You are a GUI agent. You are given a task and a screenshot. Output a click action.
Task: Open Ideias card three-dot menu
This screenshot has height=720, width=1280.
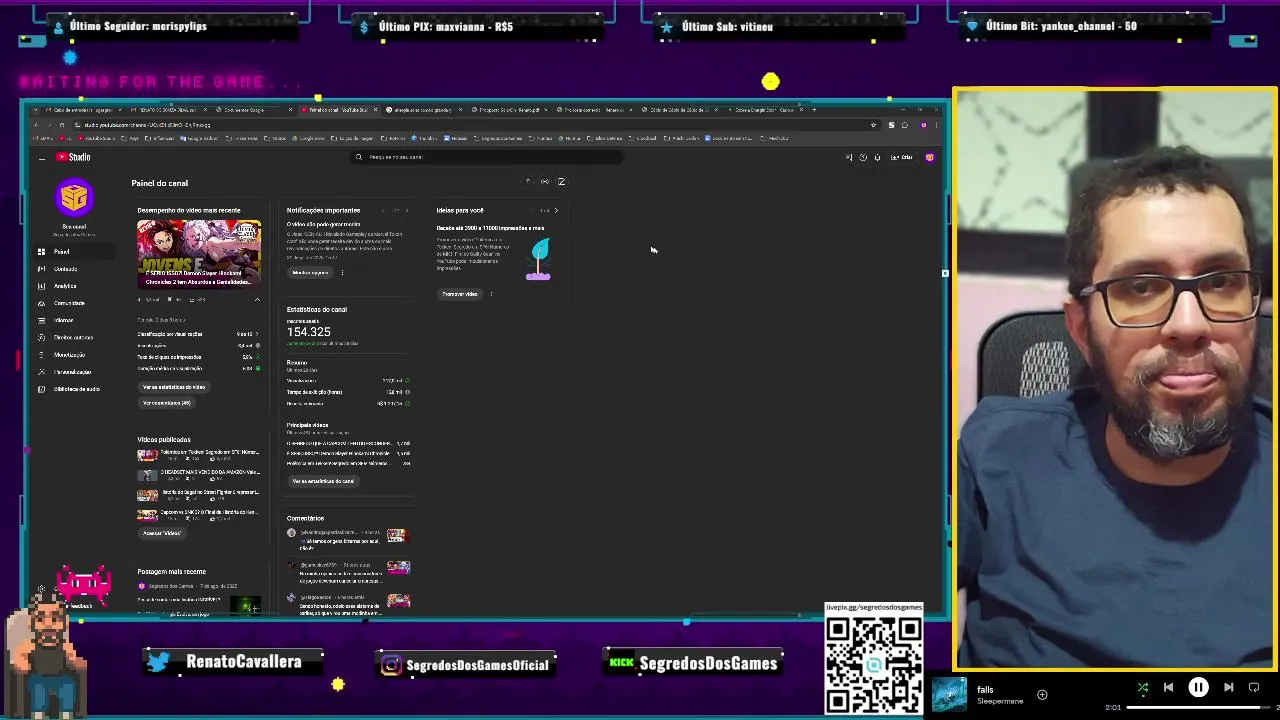491,294
